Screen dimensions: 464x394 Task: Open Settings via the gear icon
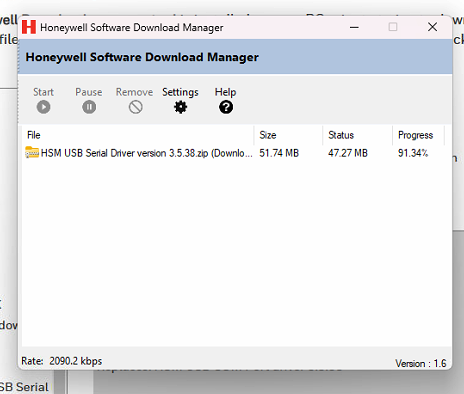[x=181, y=107]
